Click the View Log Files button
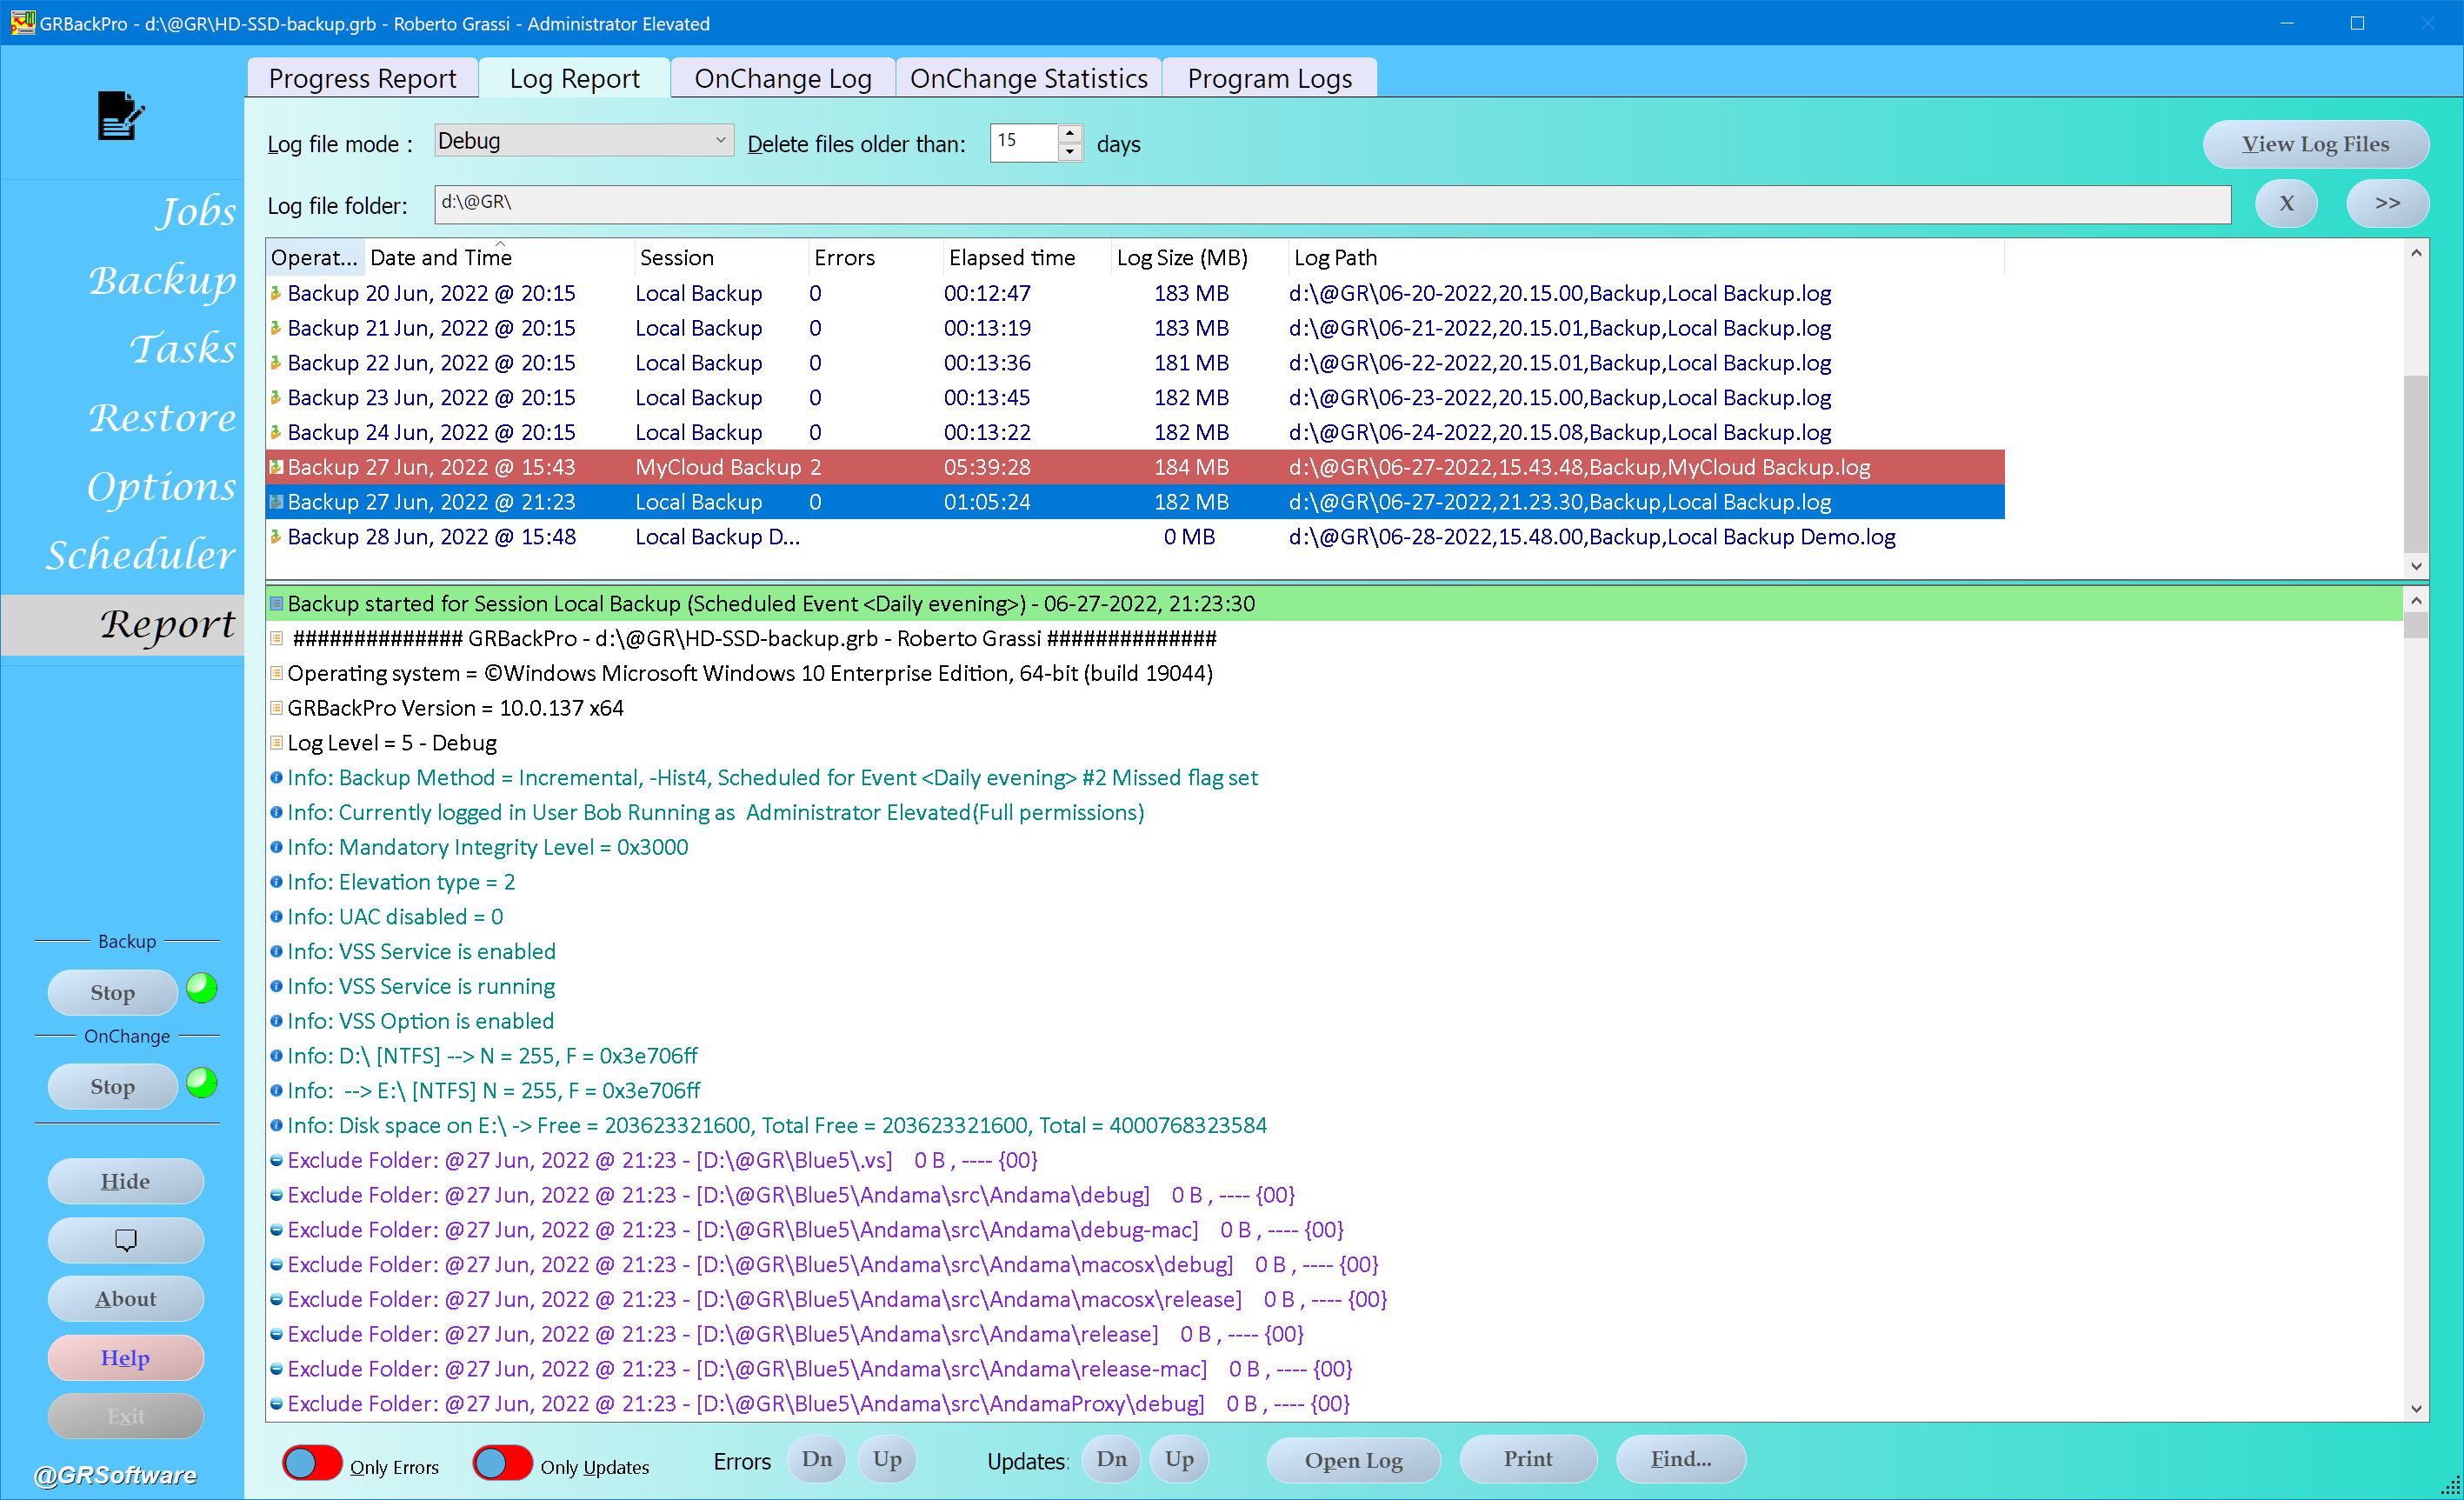This screenshot has height=1500, width=2464. point(2314,144)
